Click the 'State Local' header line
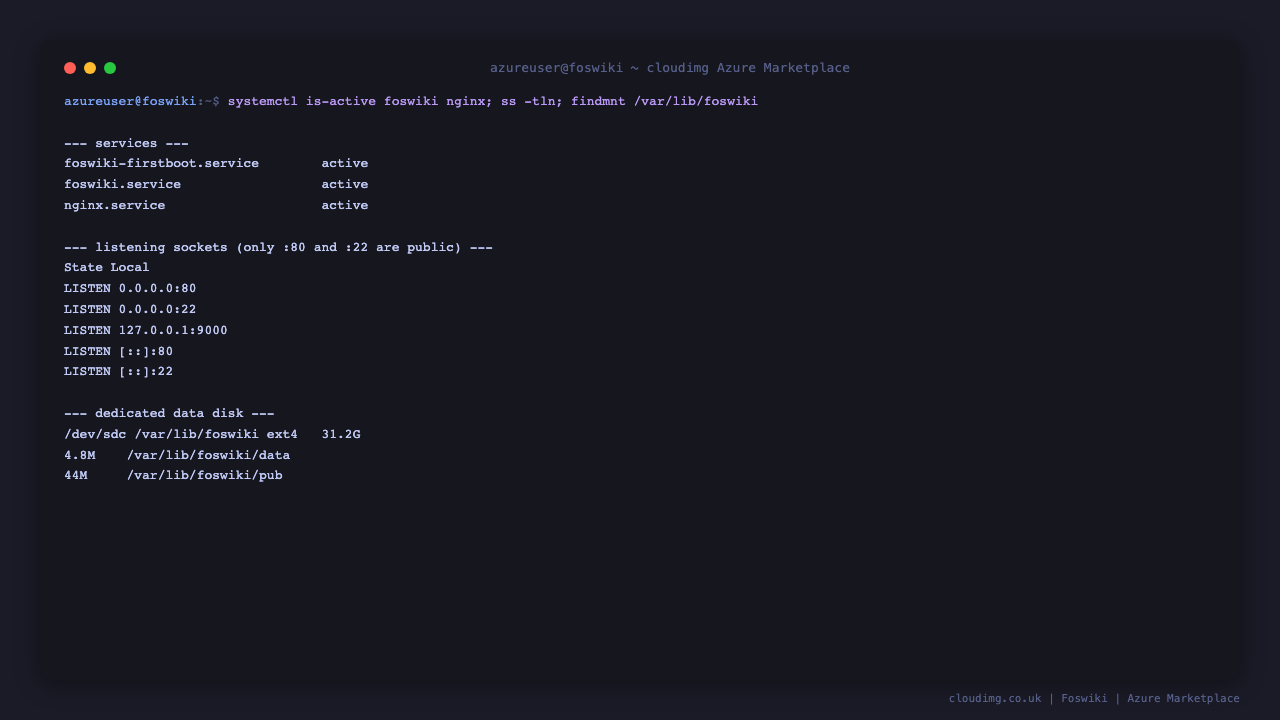 tap(107, 268)
